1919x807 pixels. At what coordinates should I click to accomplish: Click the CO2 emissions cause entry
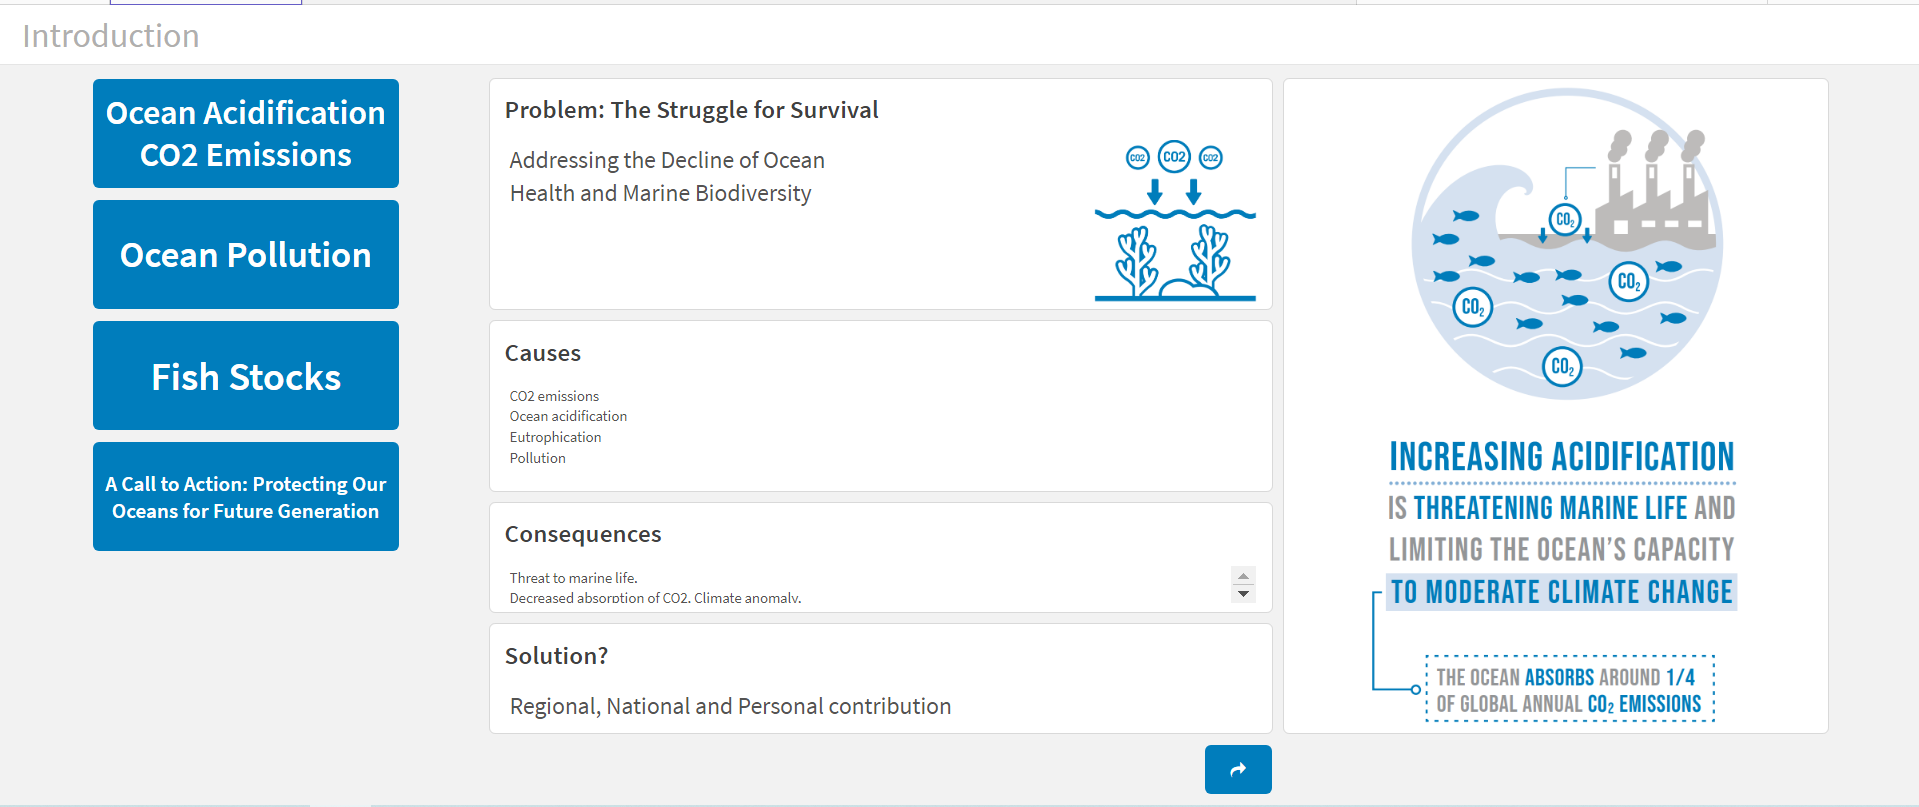pyautogui.click(x=555, y=396)
